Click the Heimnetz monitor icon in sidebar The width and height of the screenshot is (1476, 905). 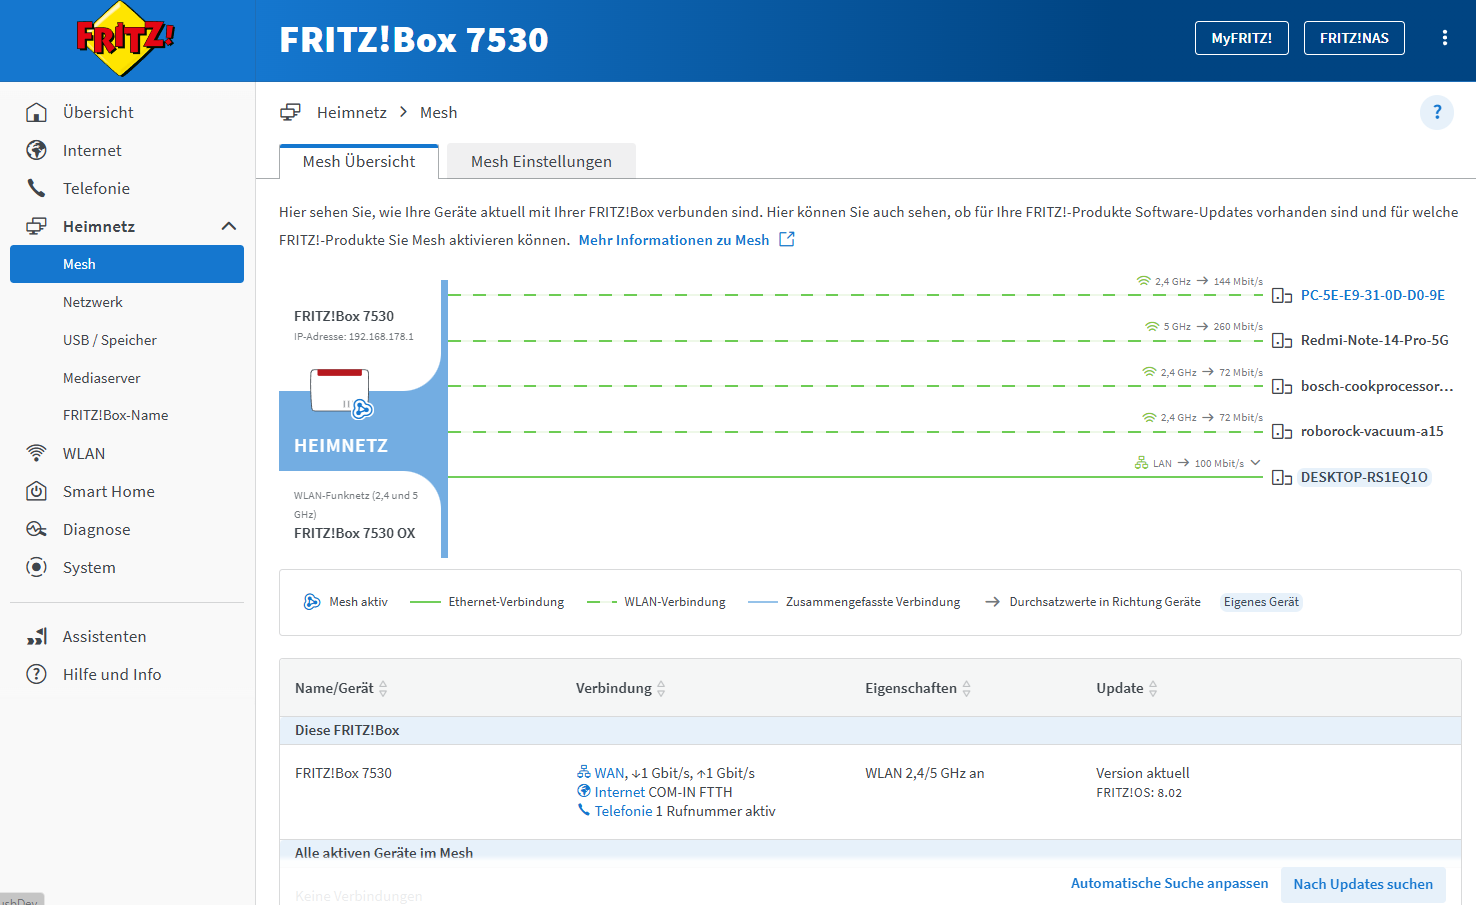(x=36, y=226)
